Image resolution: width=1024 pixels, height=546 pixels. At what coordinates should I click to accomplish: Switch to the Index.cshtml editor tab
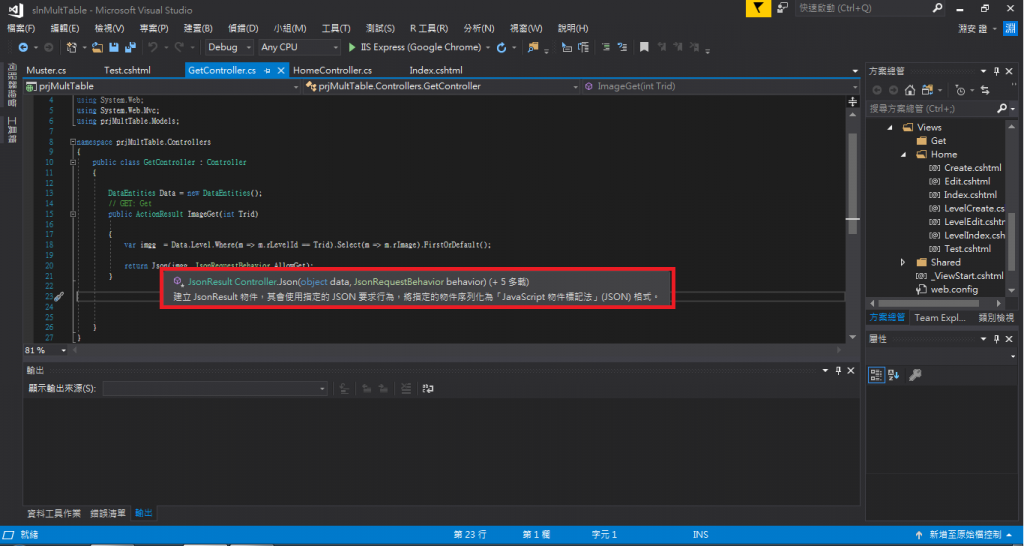coord(436,71)
